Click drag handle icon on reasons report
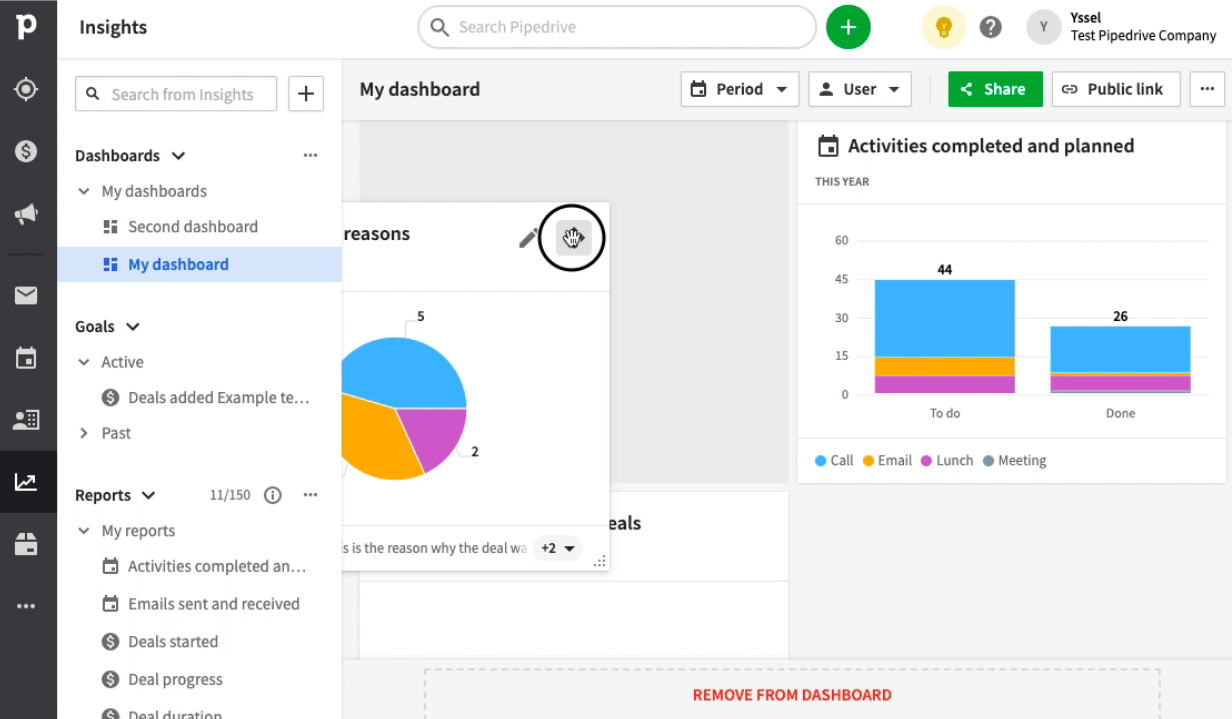The height and width of the screenshot is (719, 1232). click(x=574, y=238)
